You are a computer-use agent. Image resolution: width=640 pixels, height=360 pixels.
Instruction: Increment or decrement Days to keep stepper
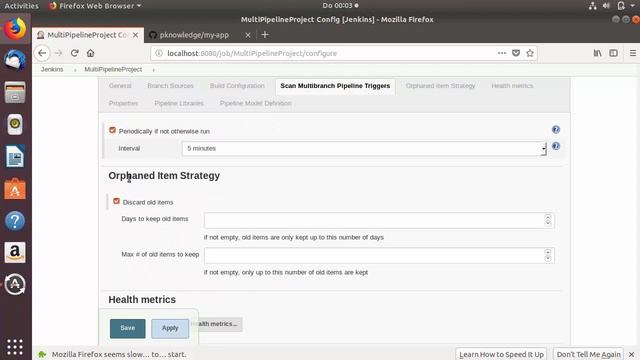click(548, 220)
